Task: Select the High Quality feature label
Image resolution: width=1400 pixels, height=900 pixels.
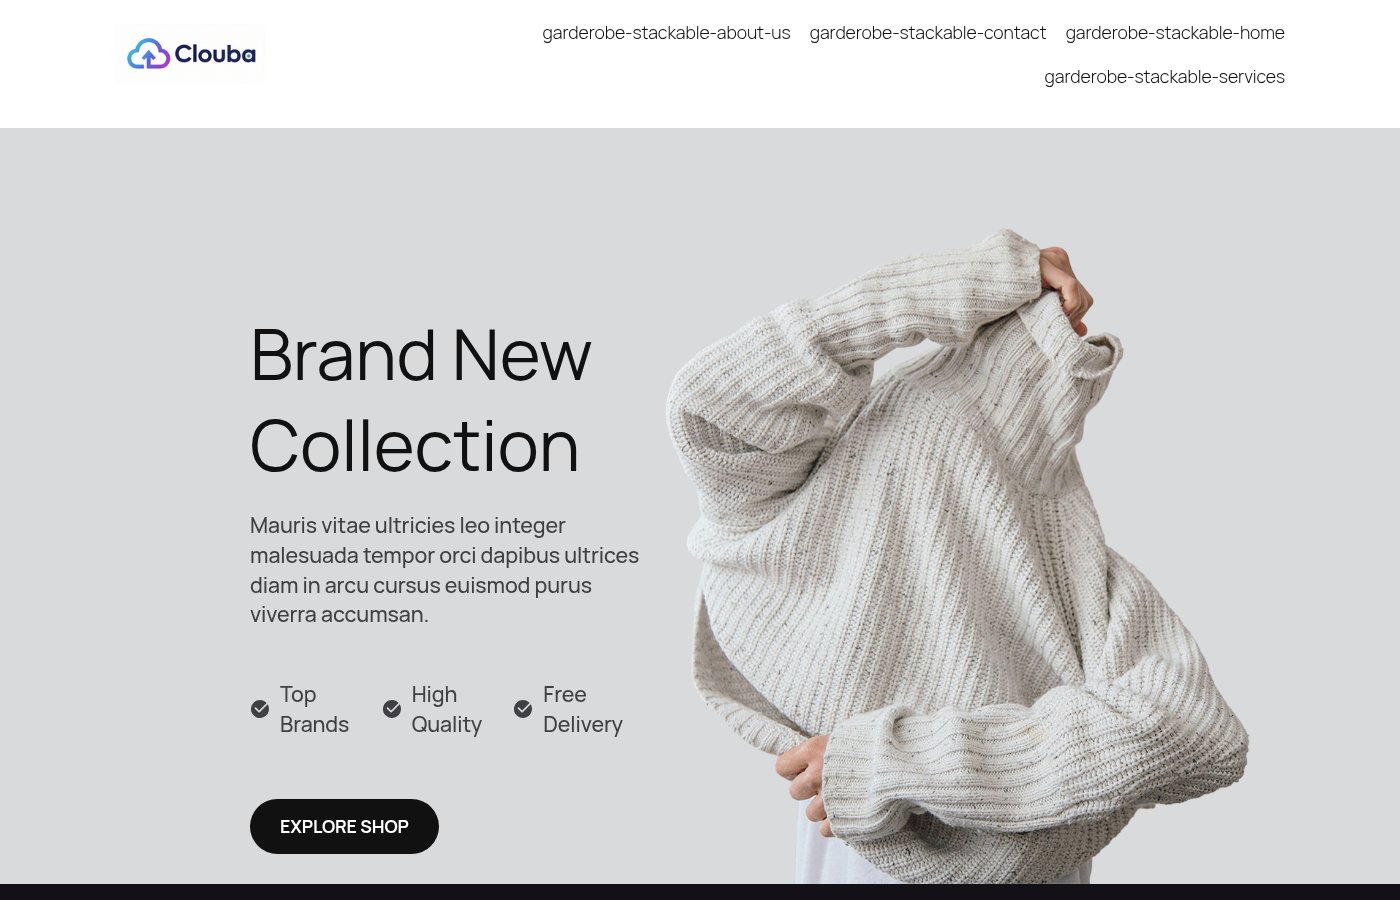Action: pyautogui.click(x=446, y=709)
